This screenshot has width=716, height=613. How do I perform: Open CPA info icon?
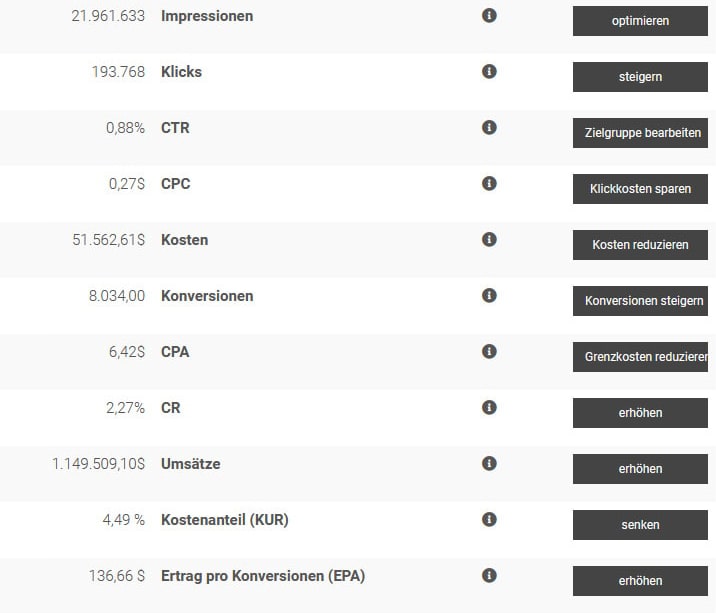pyautogui.click(x=489, y=352)
